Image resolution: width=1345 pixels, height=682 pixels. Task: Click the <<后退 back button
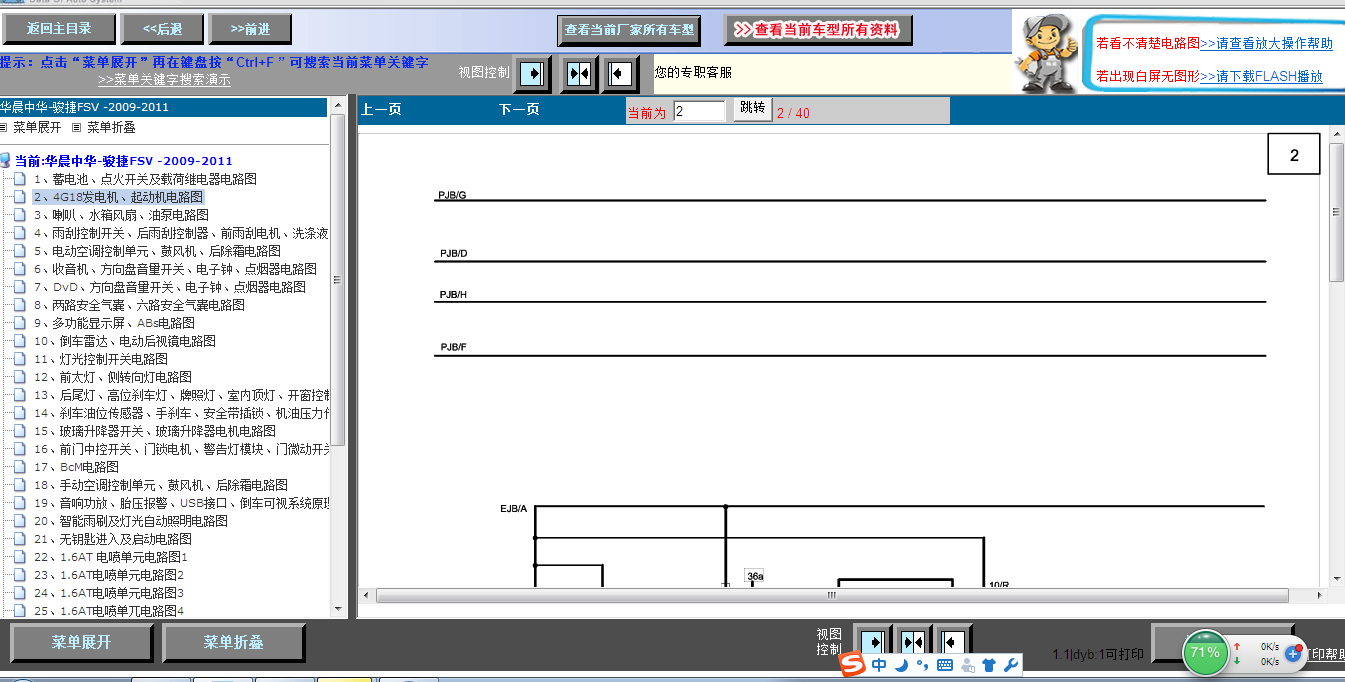click(163, 29)
